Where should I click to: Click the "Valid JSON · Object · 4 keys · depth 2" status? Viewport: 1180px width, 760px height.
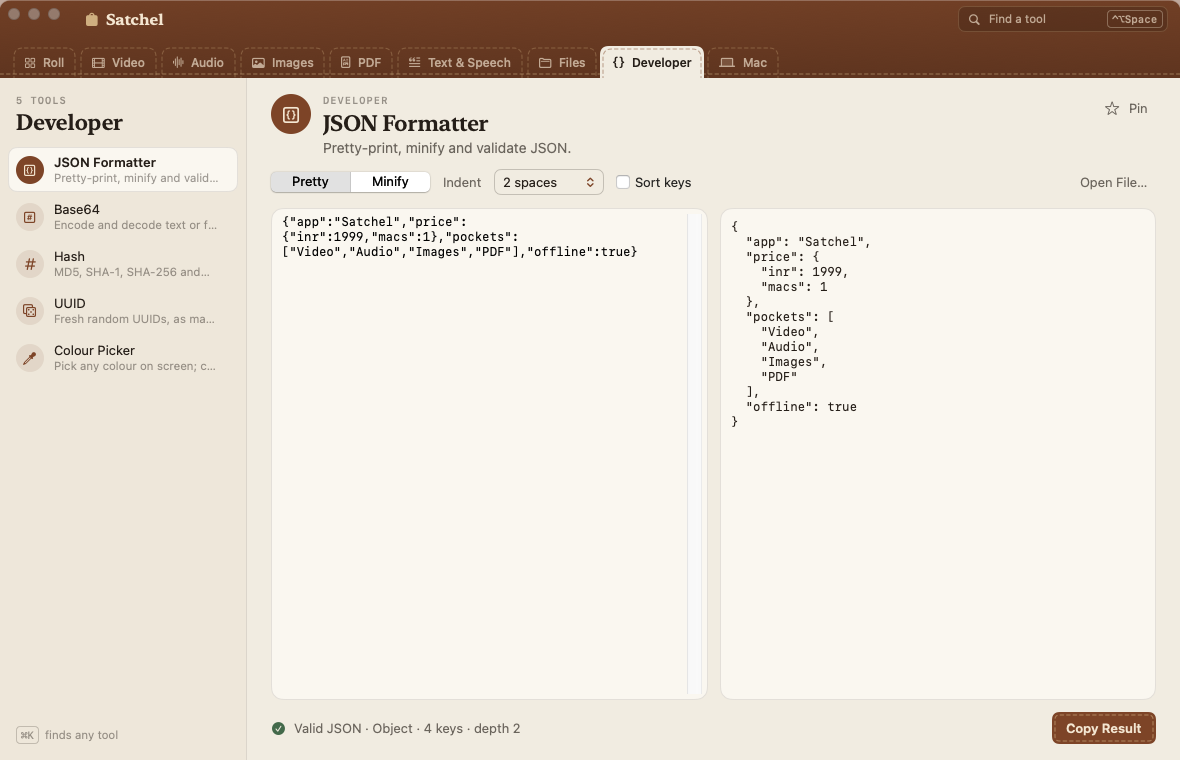407,728
